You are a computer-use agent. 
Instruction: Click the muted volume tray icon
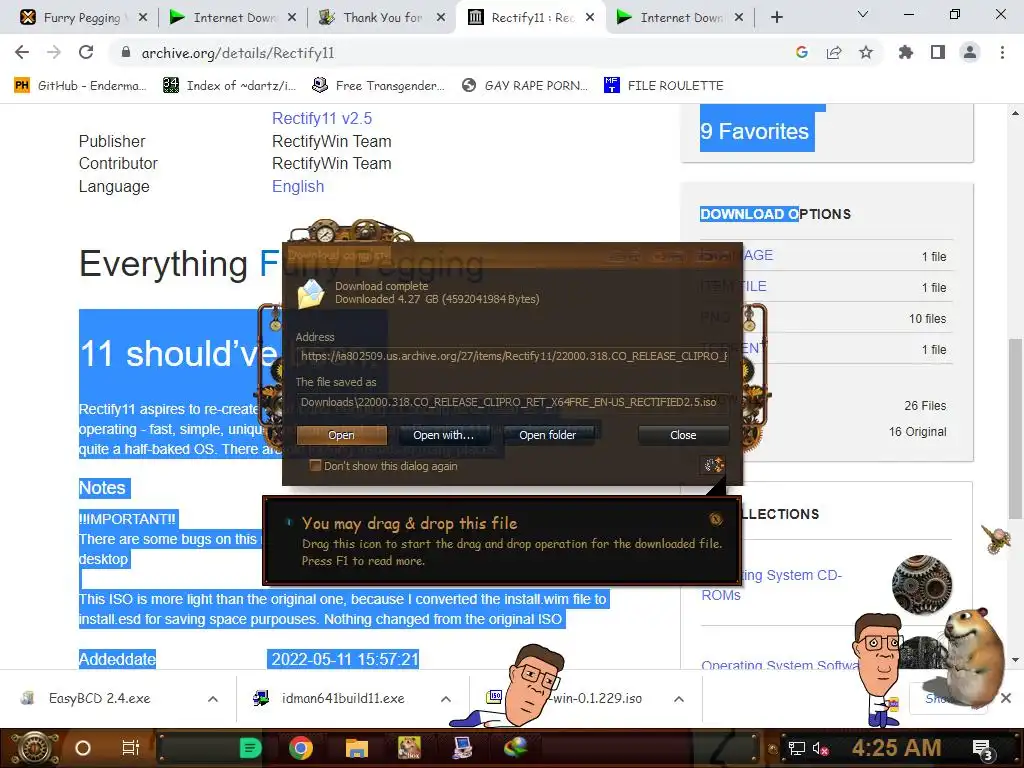(x=820, y=748)
